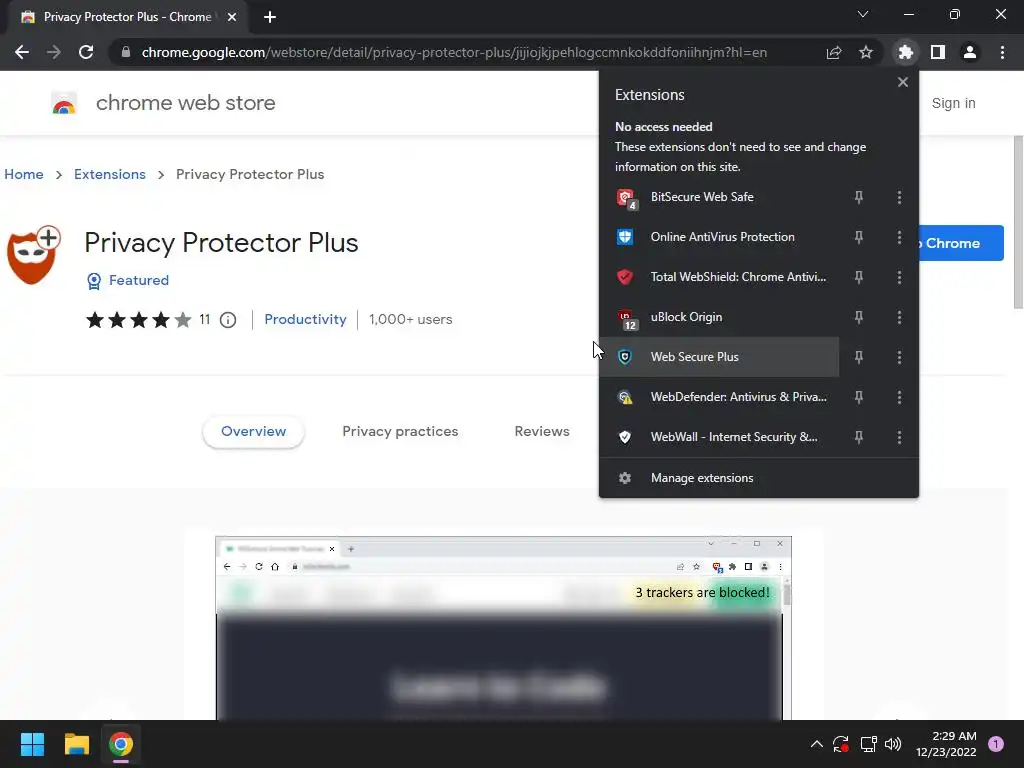Viewport: 1024px width, 768px height.
Task: Open more actions for Web Secure Plus
Action: point(899,357)
